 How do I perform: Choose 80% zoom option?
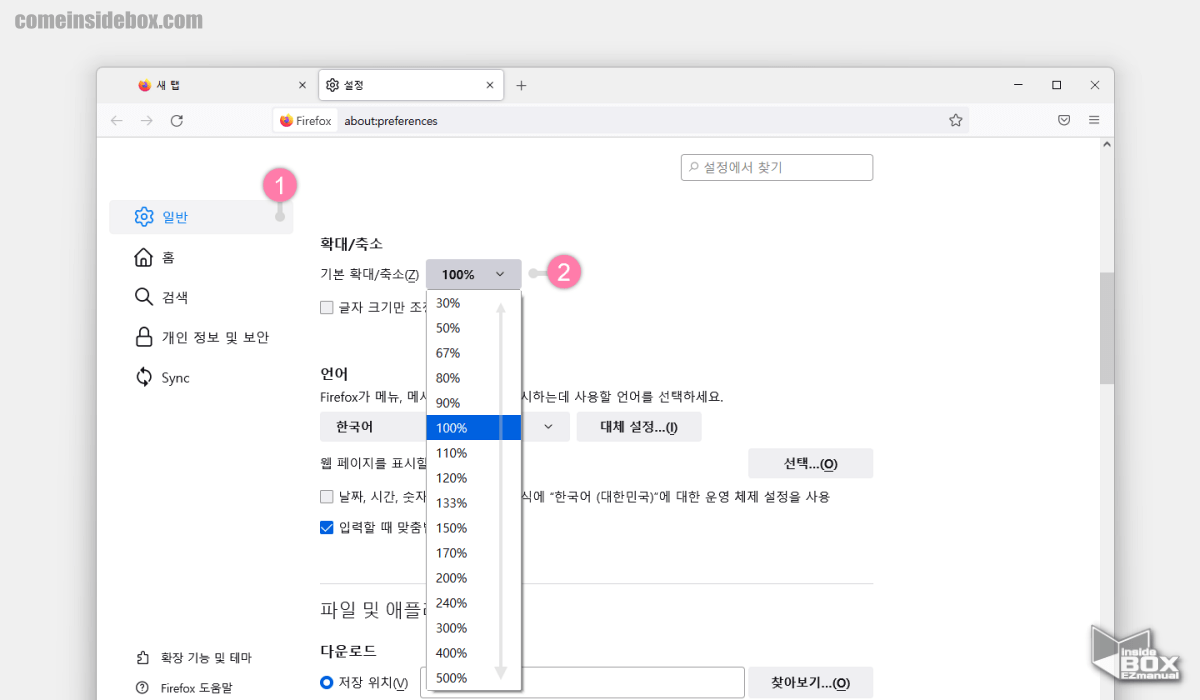473,378
